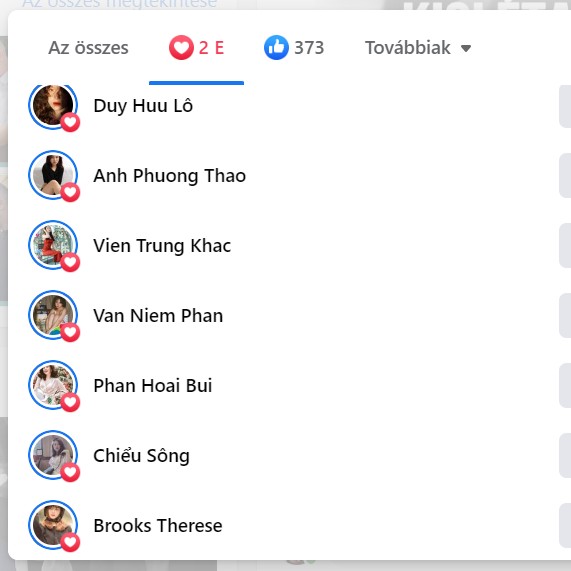Open Chiểu Sông's profile picture
The height and width of the screenshot is (571, 571).
53,455
